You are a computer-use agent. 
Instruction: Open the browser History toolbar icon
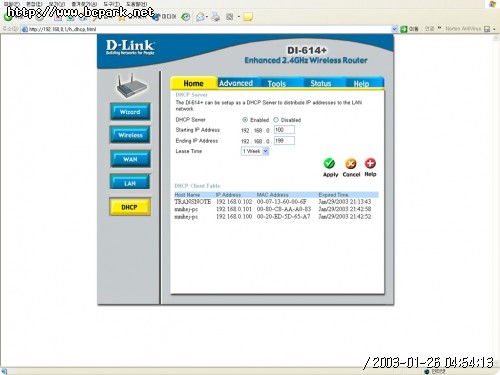[x=186, y=17]
